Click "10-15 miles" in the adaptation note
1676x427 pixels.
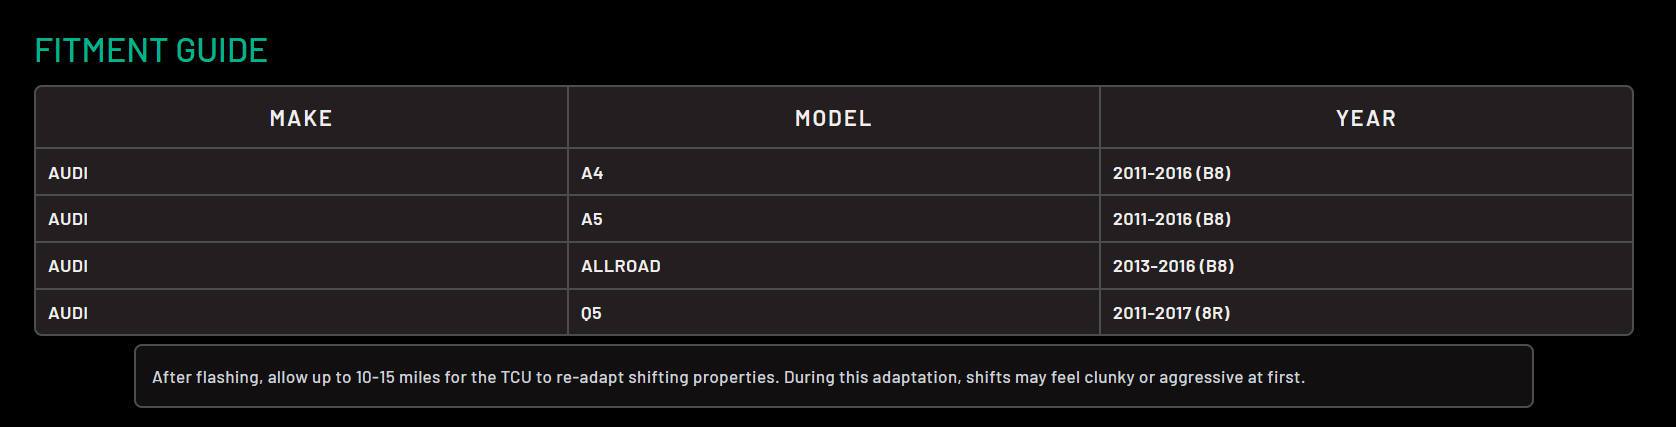click(x=398, y=378)
